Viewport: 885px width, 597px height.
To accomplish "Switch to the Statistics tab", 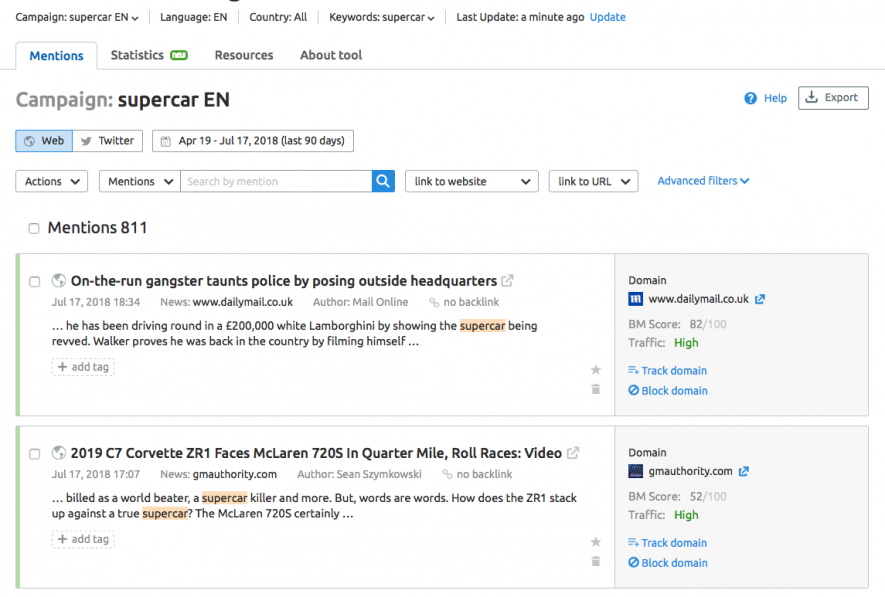I will (x=149, y=55).
